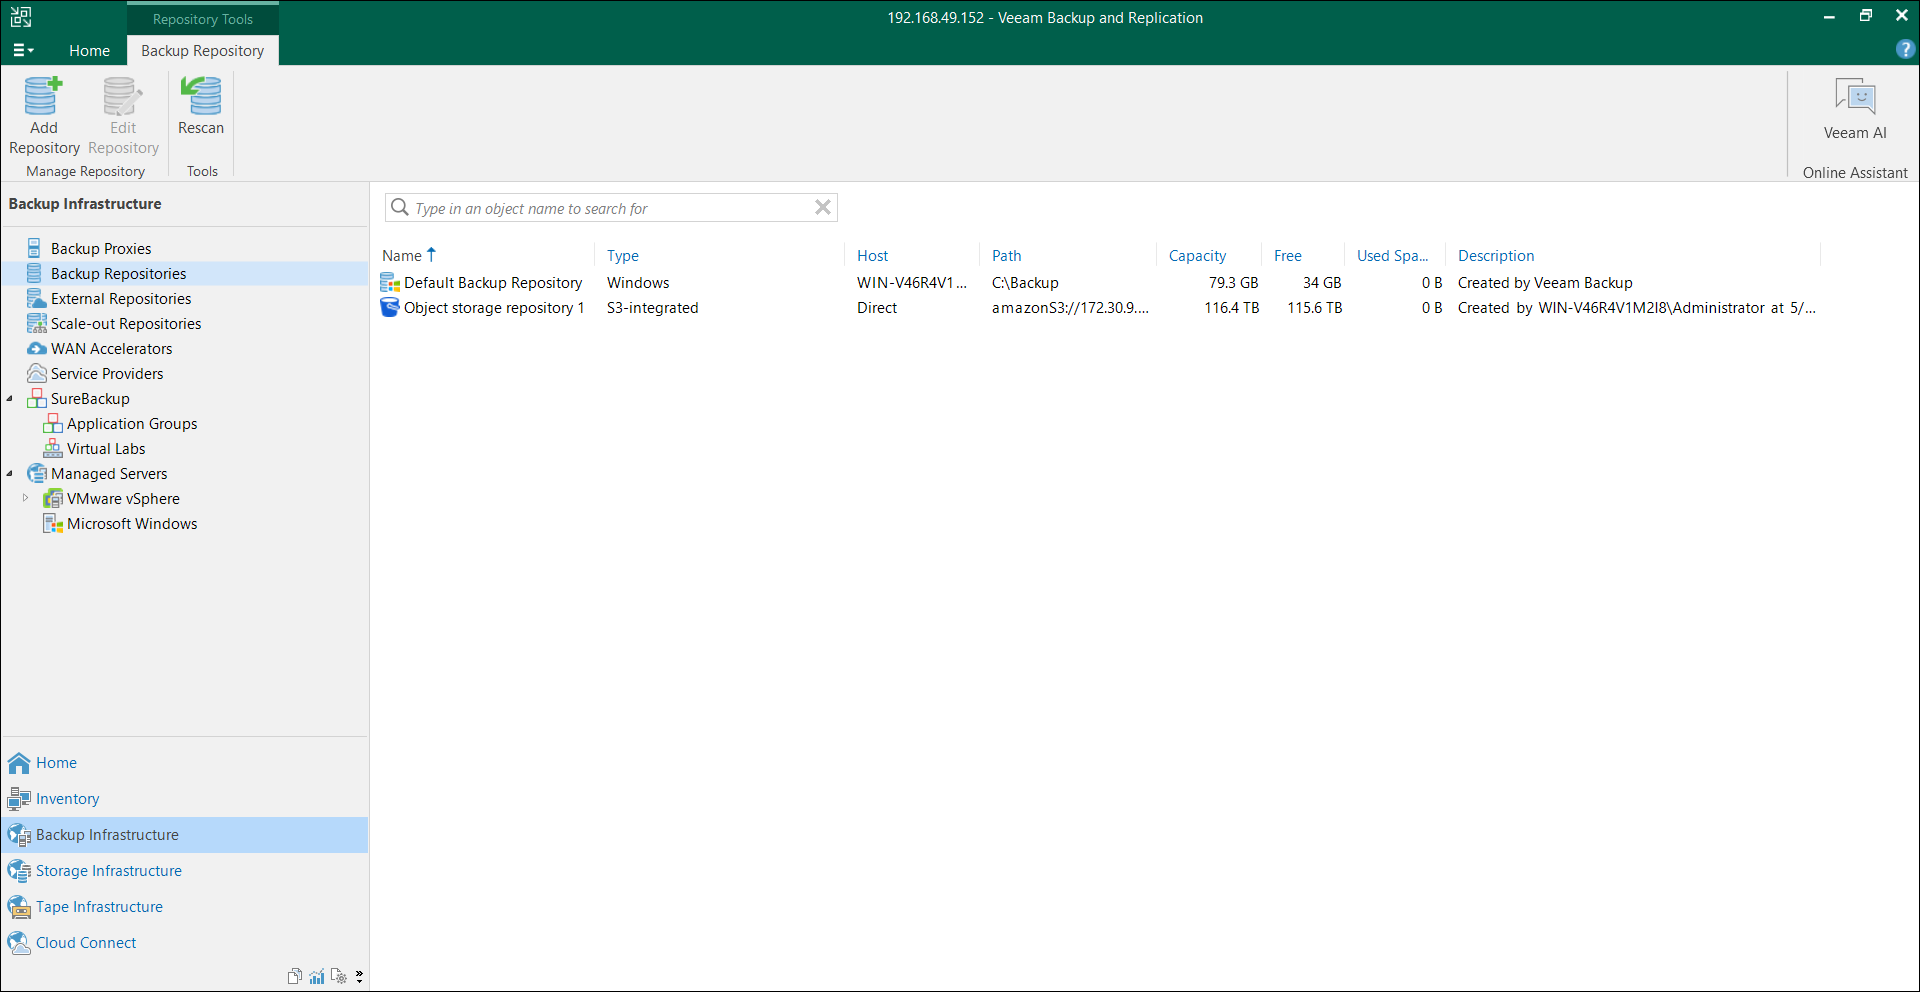Click the Rescan repository icon
1920x992 pixels.
click(201, 97)
